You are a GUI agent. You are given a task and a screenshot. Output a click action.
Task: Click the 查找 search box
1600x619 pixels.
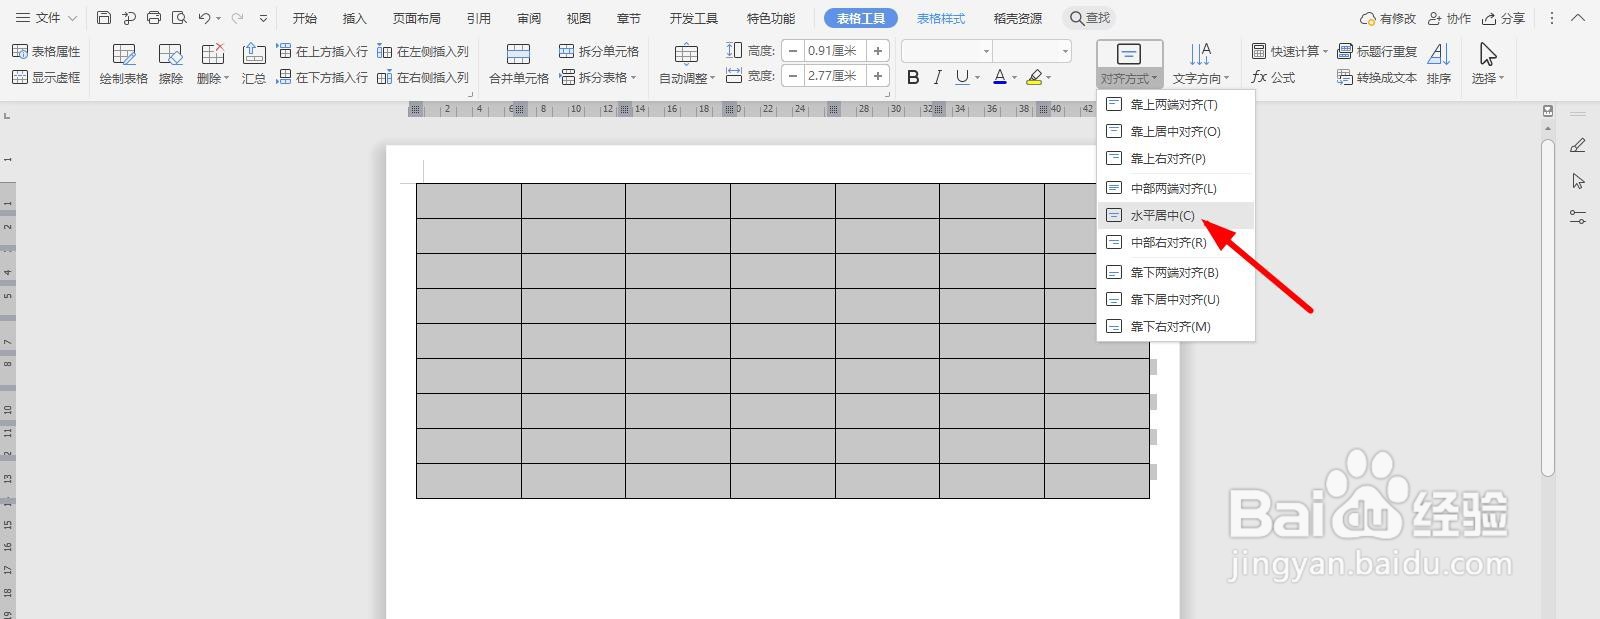[1089, 18]
